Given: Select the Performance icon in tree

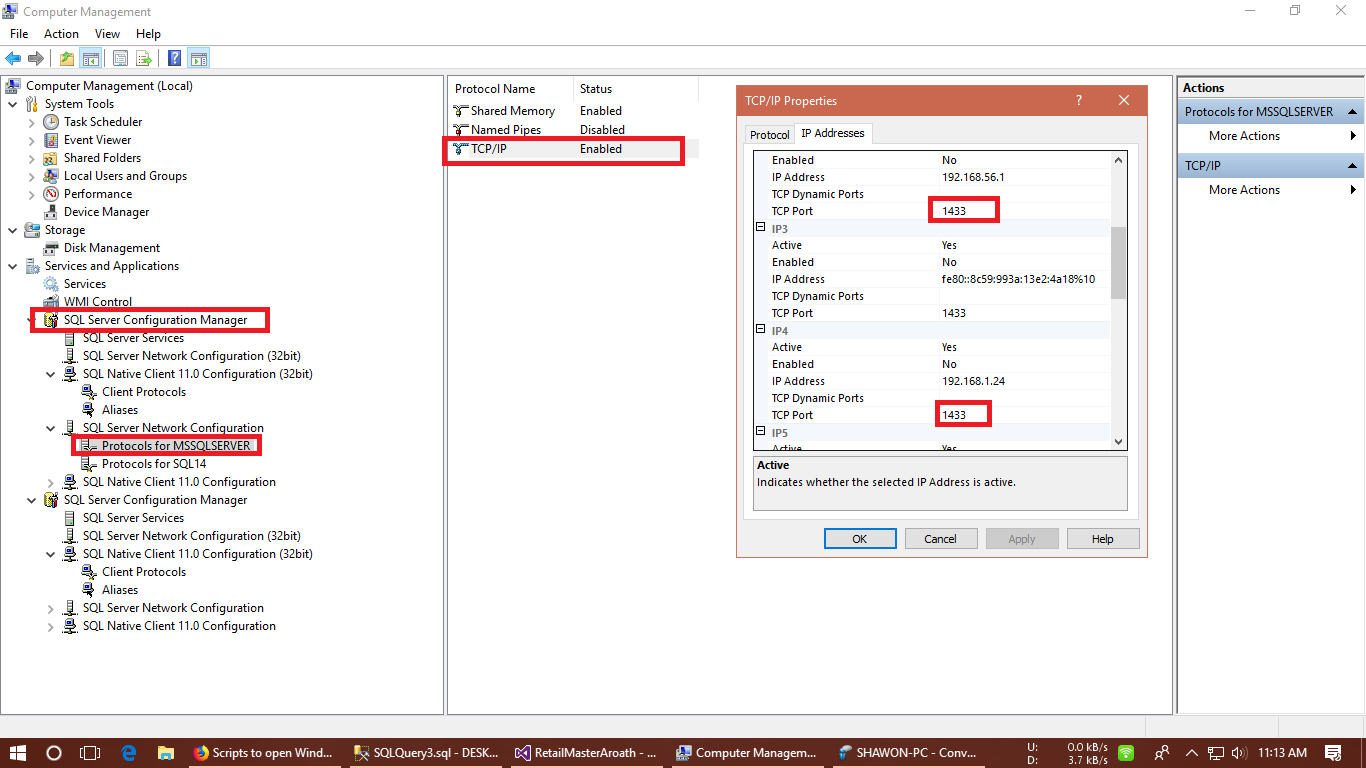Looking at the screenshot, I should tap(51, 194).
